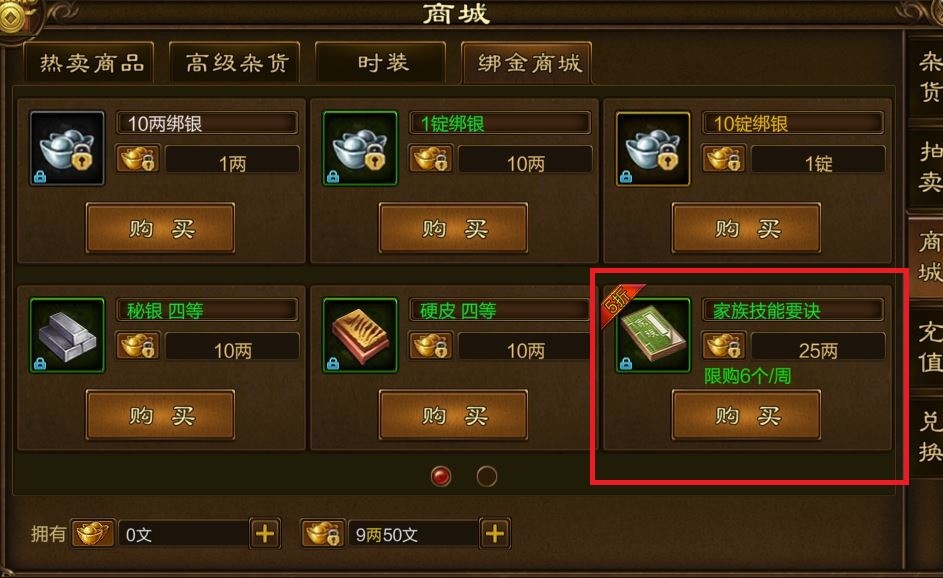Viewport: 943px width, 578px height.
Task: Add bound gold using plus beside 9两50文
Action: click(495, 533)
